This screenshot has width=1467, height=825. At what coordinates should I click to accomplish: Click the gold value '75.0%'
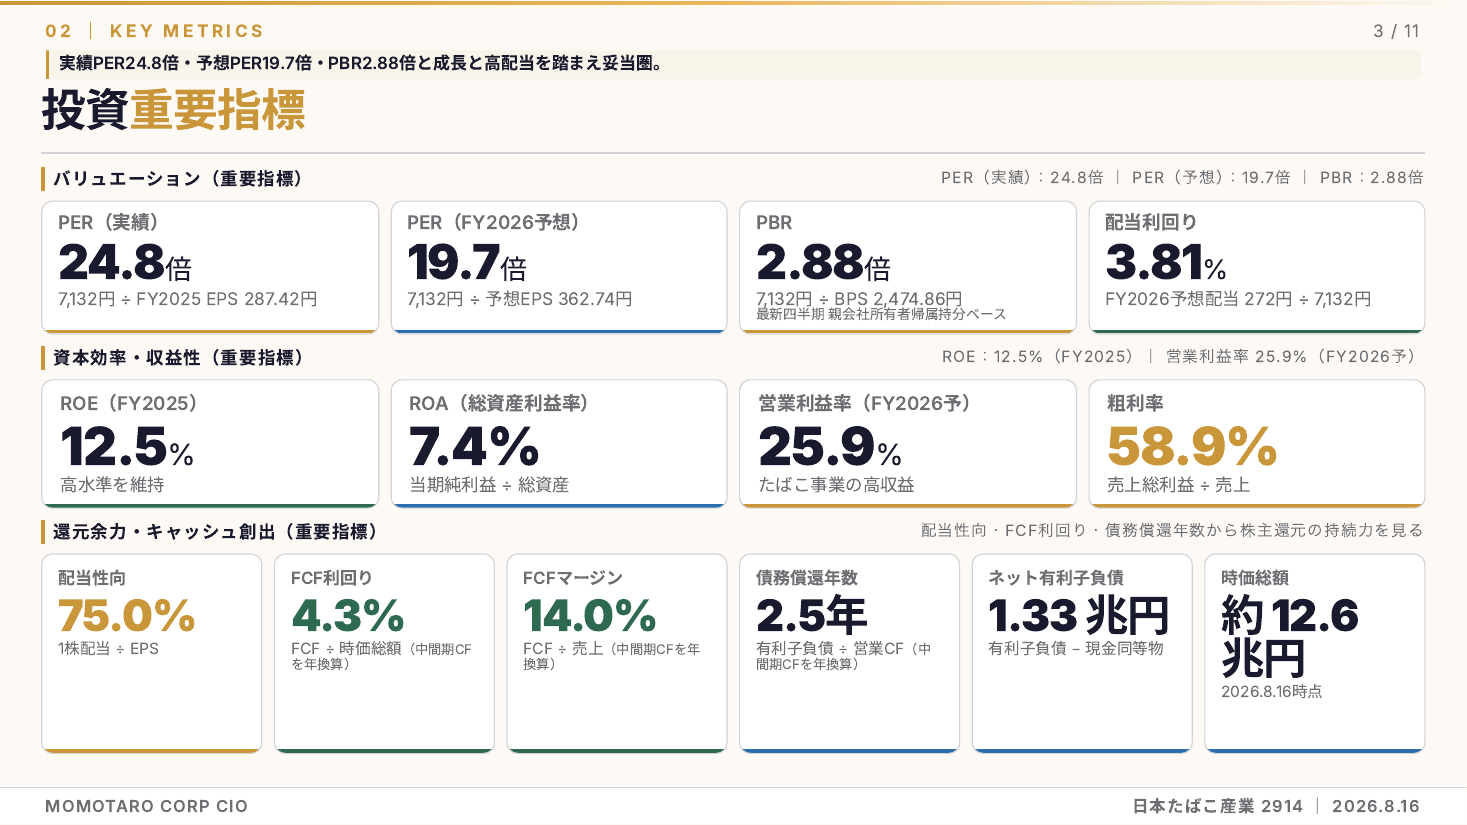[127, 616]
